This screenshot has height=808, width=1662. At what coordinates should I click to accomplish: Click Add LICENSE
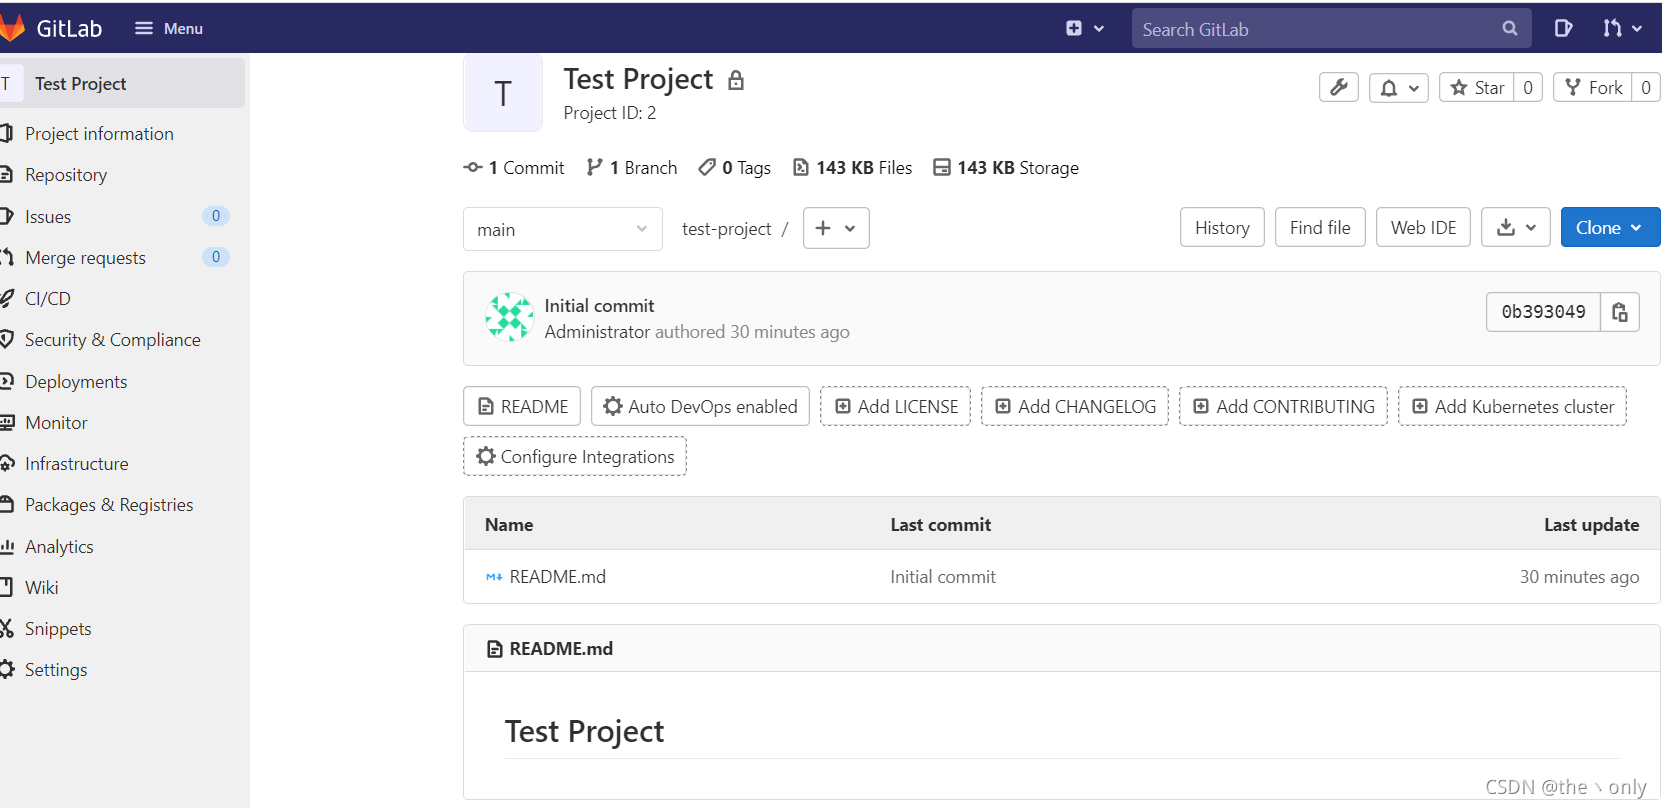[x=895, y=406]
